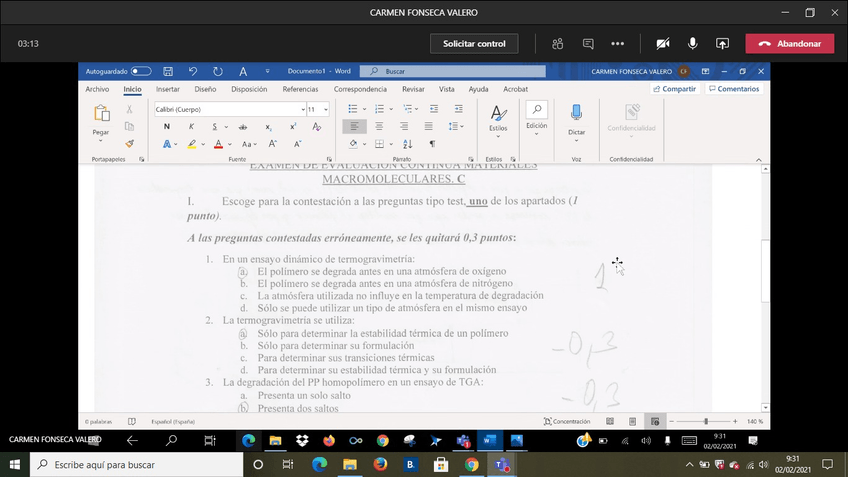Toggle the Autoguardado switch

click(141, 72)
